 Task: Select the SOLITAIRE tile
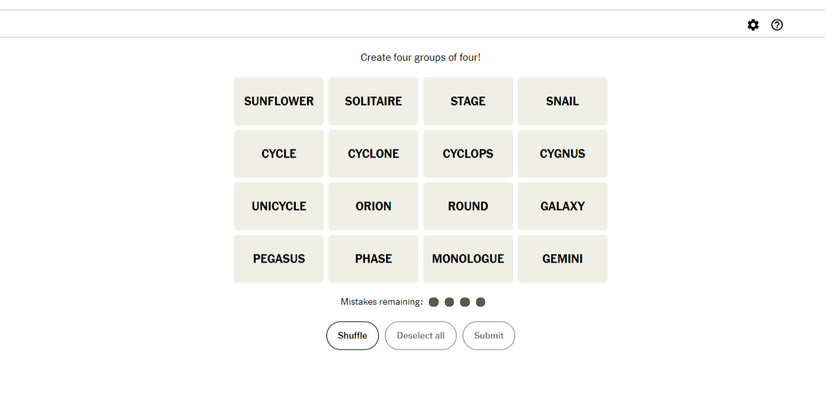373,101
